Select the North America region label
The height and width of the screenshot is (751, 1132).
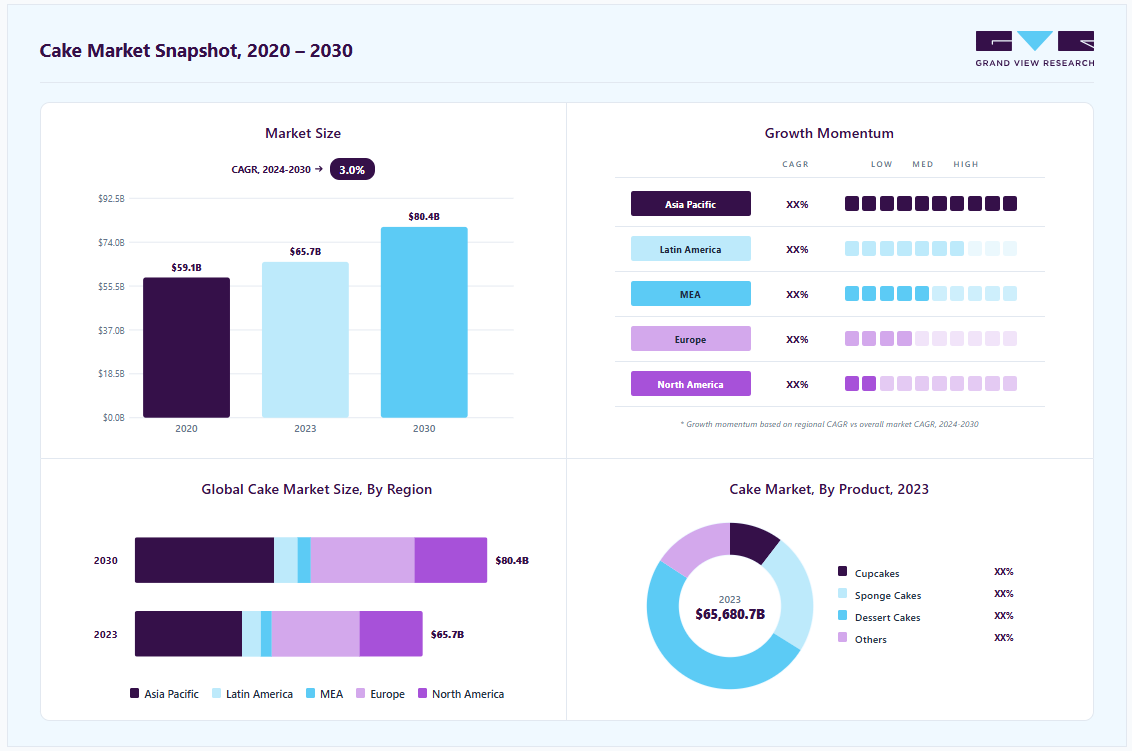click(690, 383)
